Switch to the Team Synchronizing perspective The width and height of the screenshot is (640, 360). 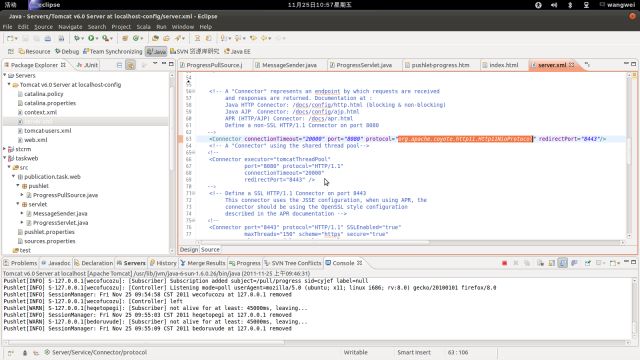click(x=112, y=51)
